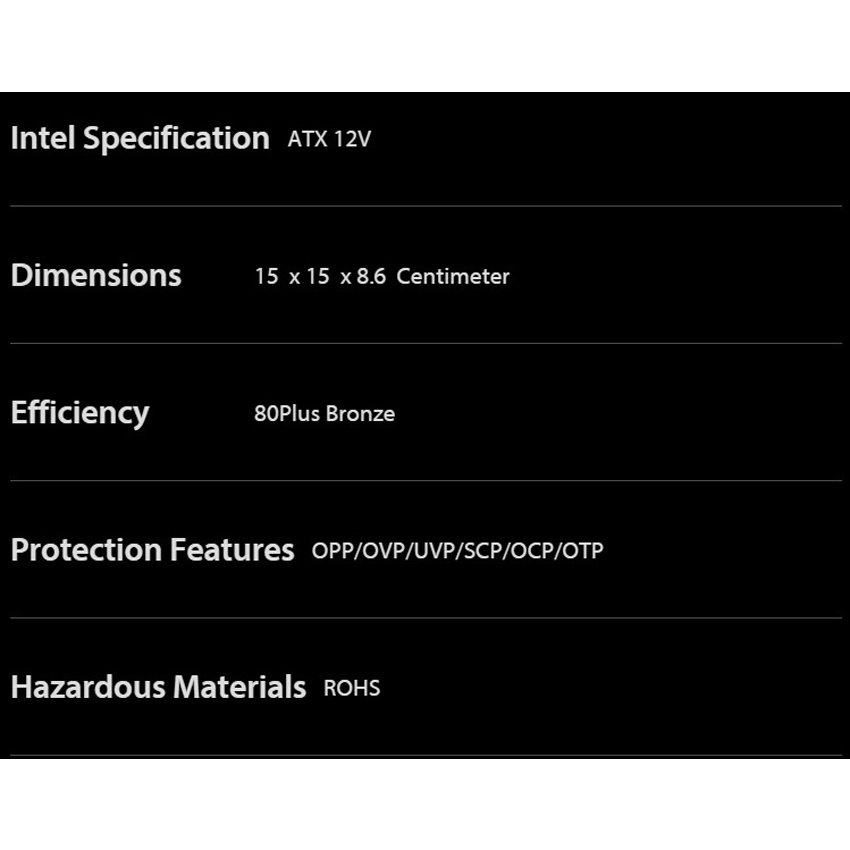Image resolution: width=850 pixels, height=850 pixels.
Task: Click the OVP abbreviation in protection list
Action: click(x=383, y=550)
